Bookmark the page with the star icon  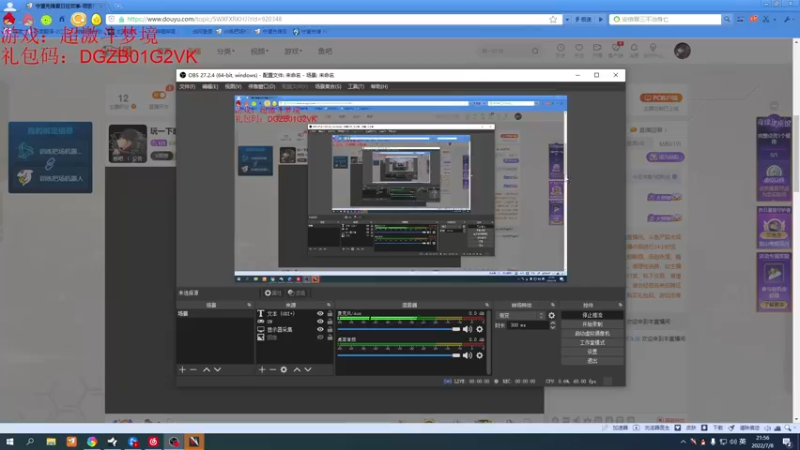tap(553, 19)
